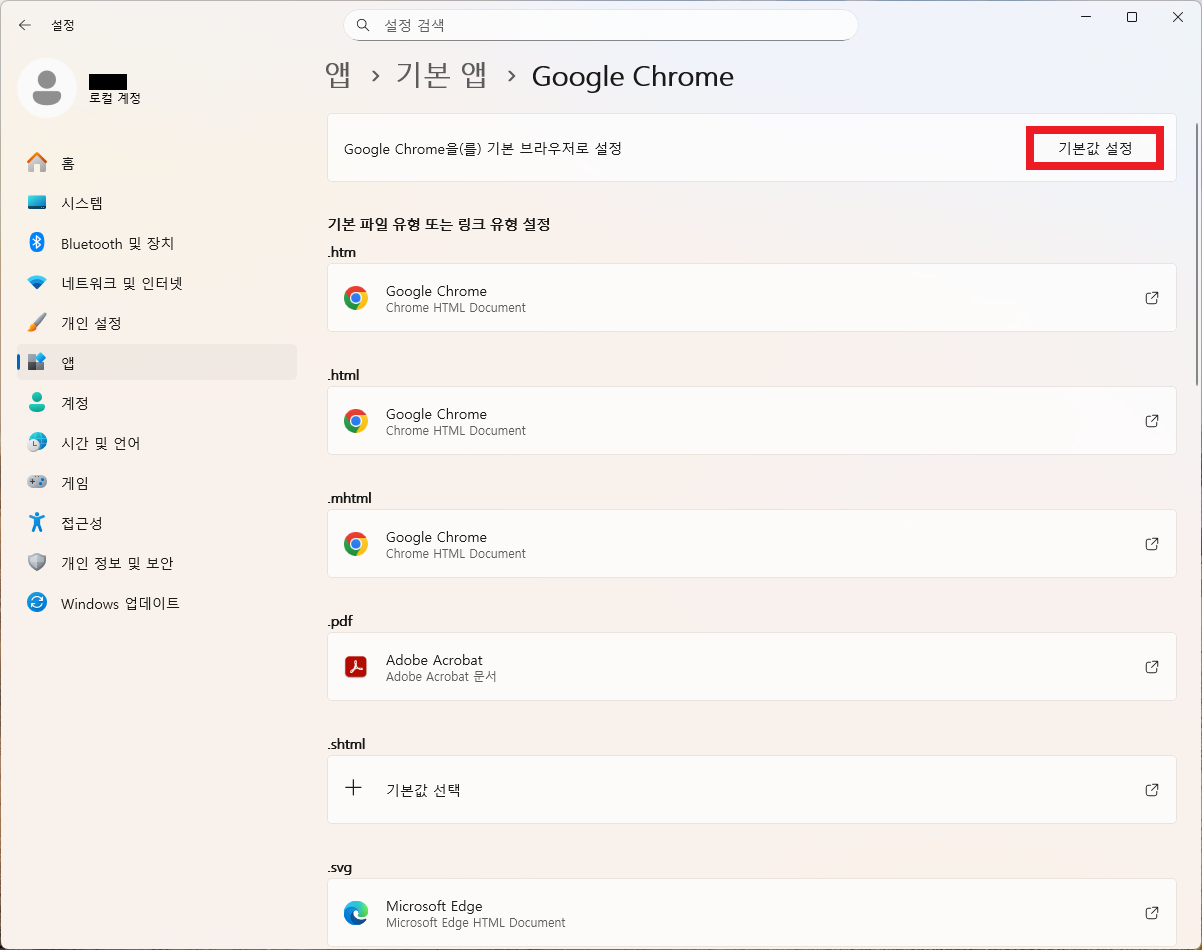1202x950 pixels.
Task: Minimize the Settings window
Action: tap(1086, 17)
